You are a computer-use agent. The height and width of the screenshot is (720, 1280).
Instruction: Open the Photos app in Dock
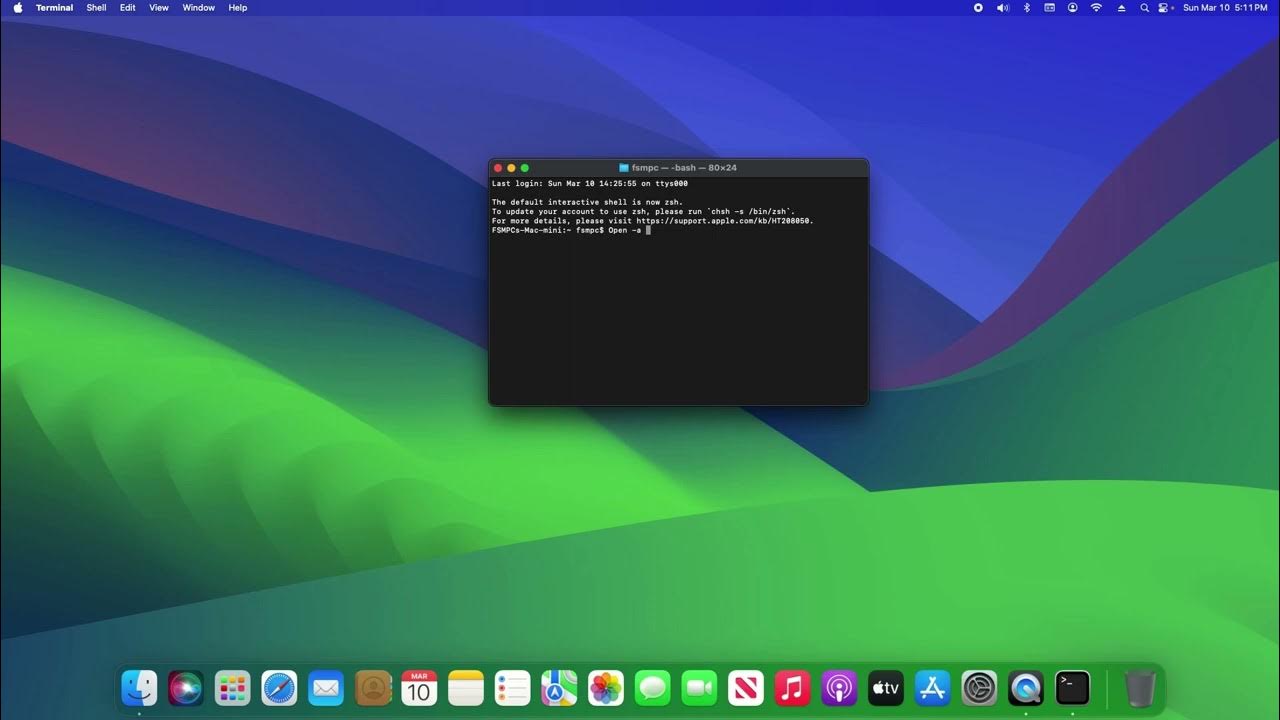[x=606, y=688]
